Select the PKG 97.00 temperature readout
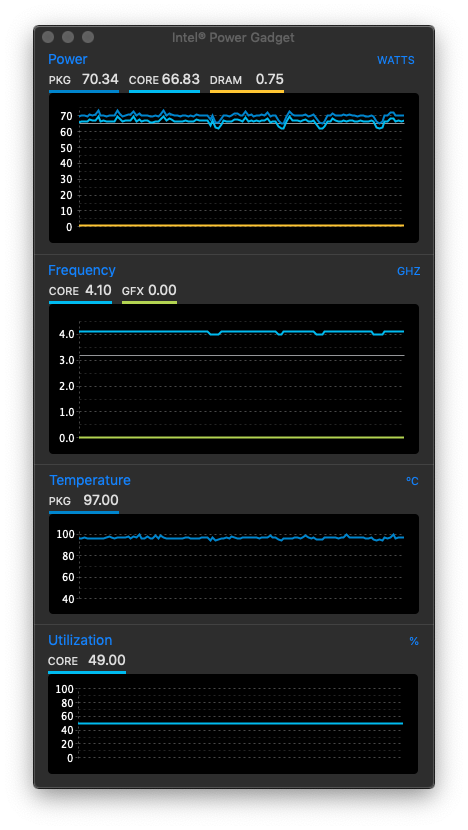The image size is (468, 830). pyautogui.click(x=84, y=500)
